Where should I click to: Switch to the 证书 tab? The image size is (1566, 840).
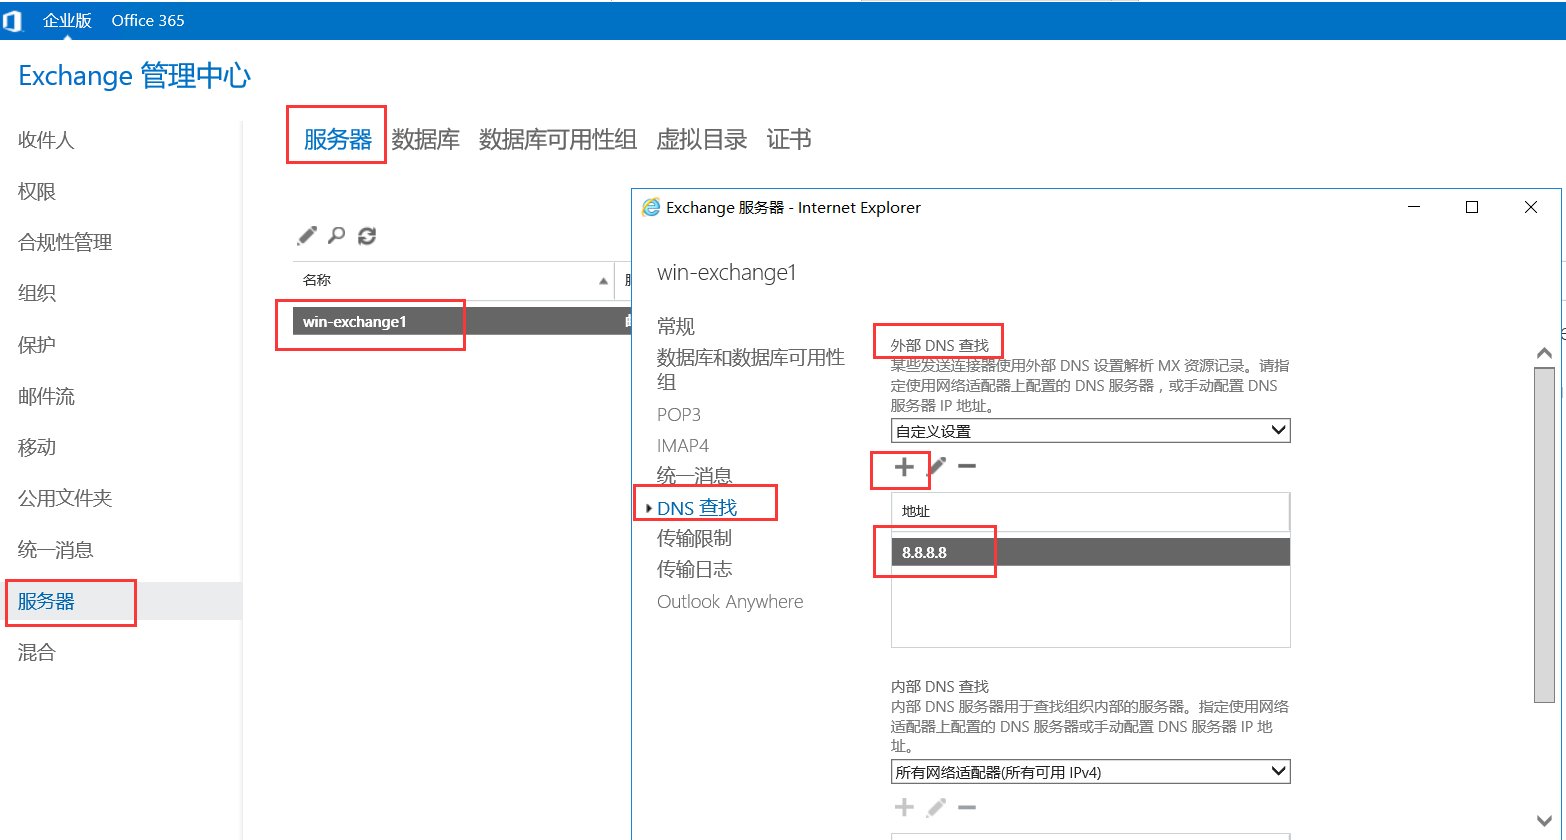[789, 139]
